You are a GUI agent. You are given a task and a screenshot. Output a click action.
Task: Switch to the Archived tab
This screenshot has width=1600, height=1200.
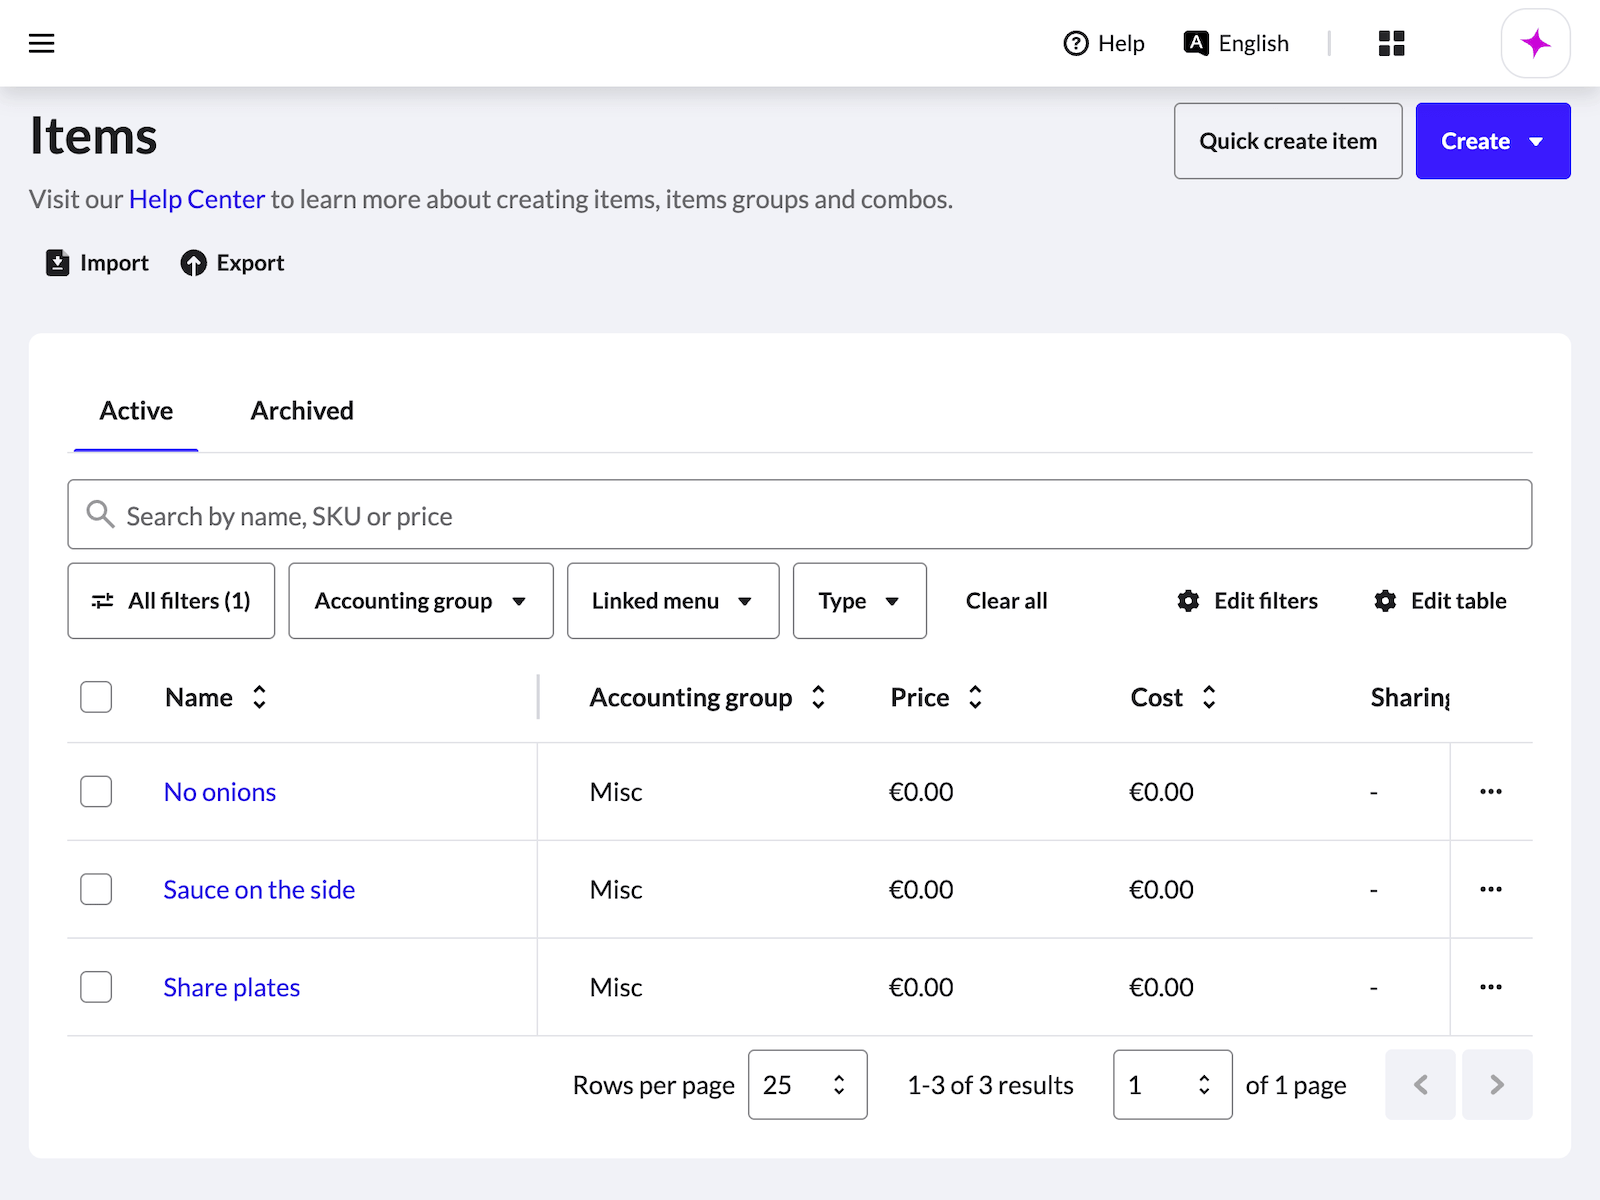[302, 411]
